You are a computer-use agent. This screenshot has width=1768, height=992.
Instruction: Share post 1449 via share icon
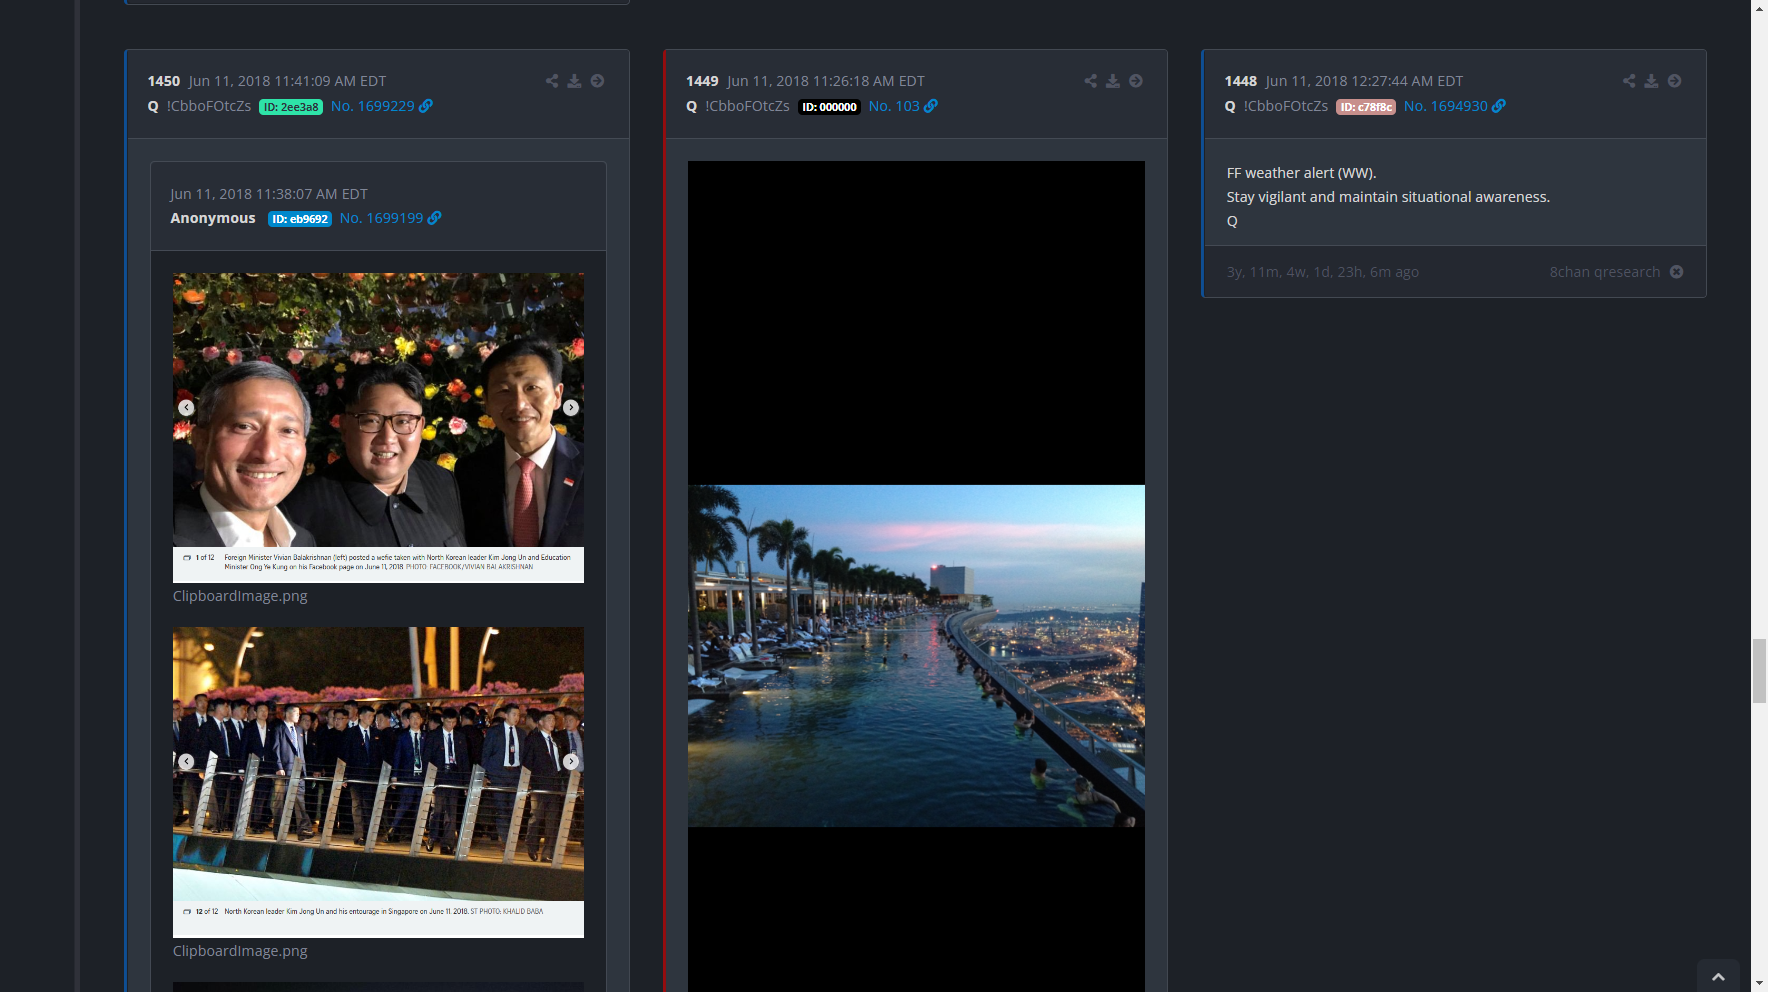1091,81
